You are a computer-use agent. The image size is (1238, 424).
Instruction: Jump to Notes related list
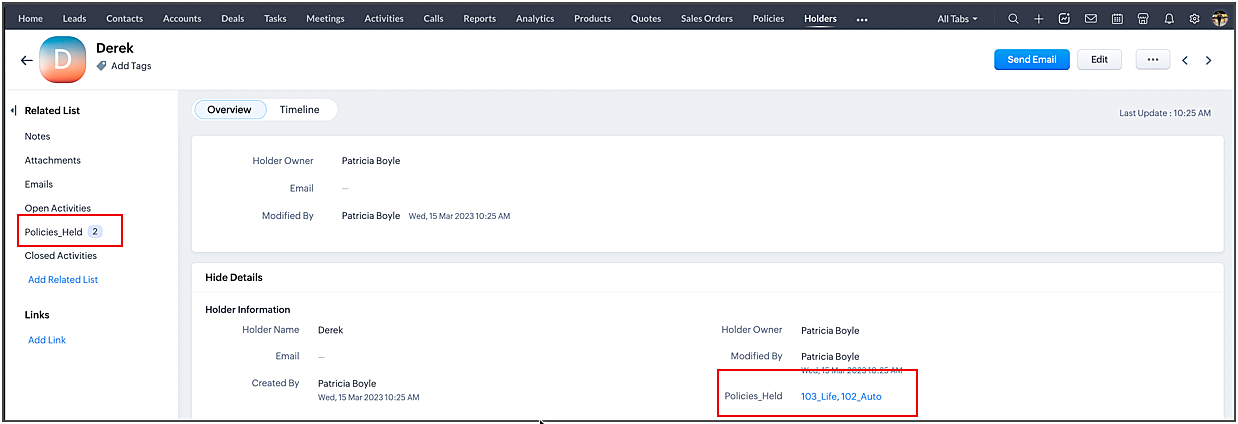[37, 136]
